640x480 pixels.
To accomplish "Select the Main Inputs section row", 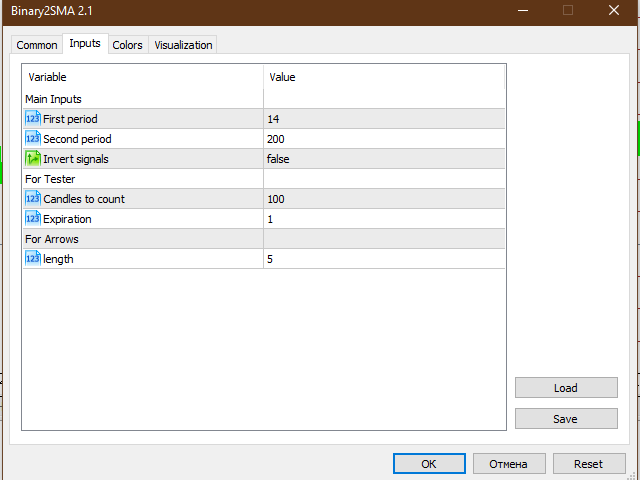I will pyautogui.click(x=264, y=99).
